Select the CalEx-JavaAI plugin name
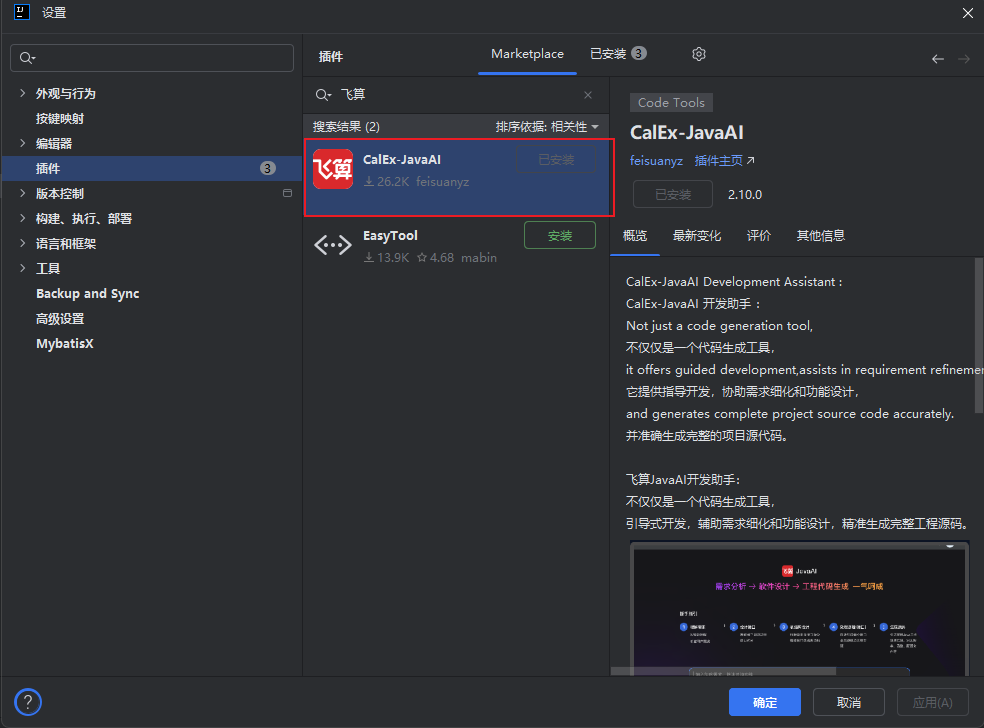The height and width of the screenshot is (728, 984). click(402, 159)
